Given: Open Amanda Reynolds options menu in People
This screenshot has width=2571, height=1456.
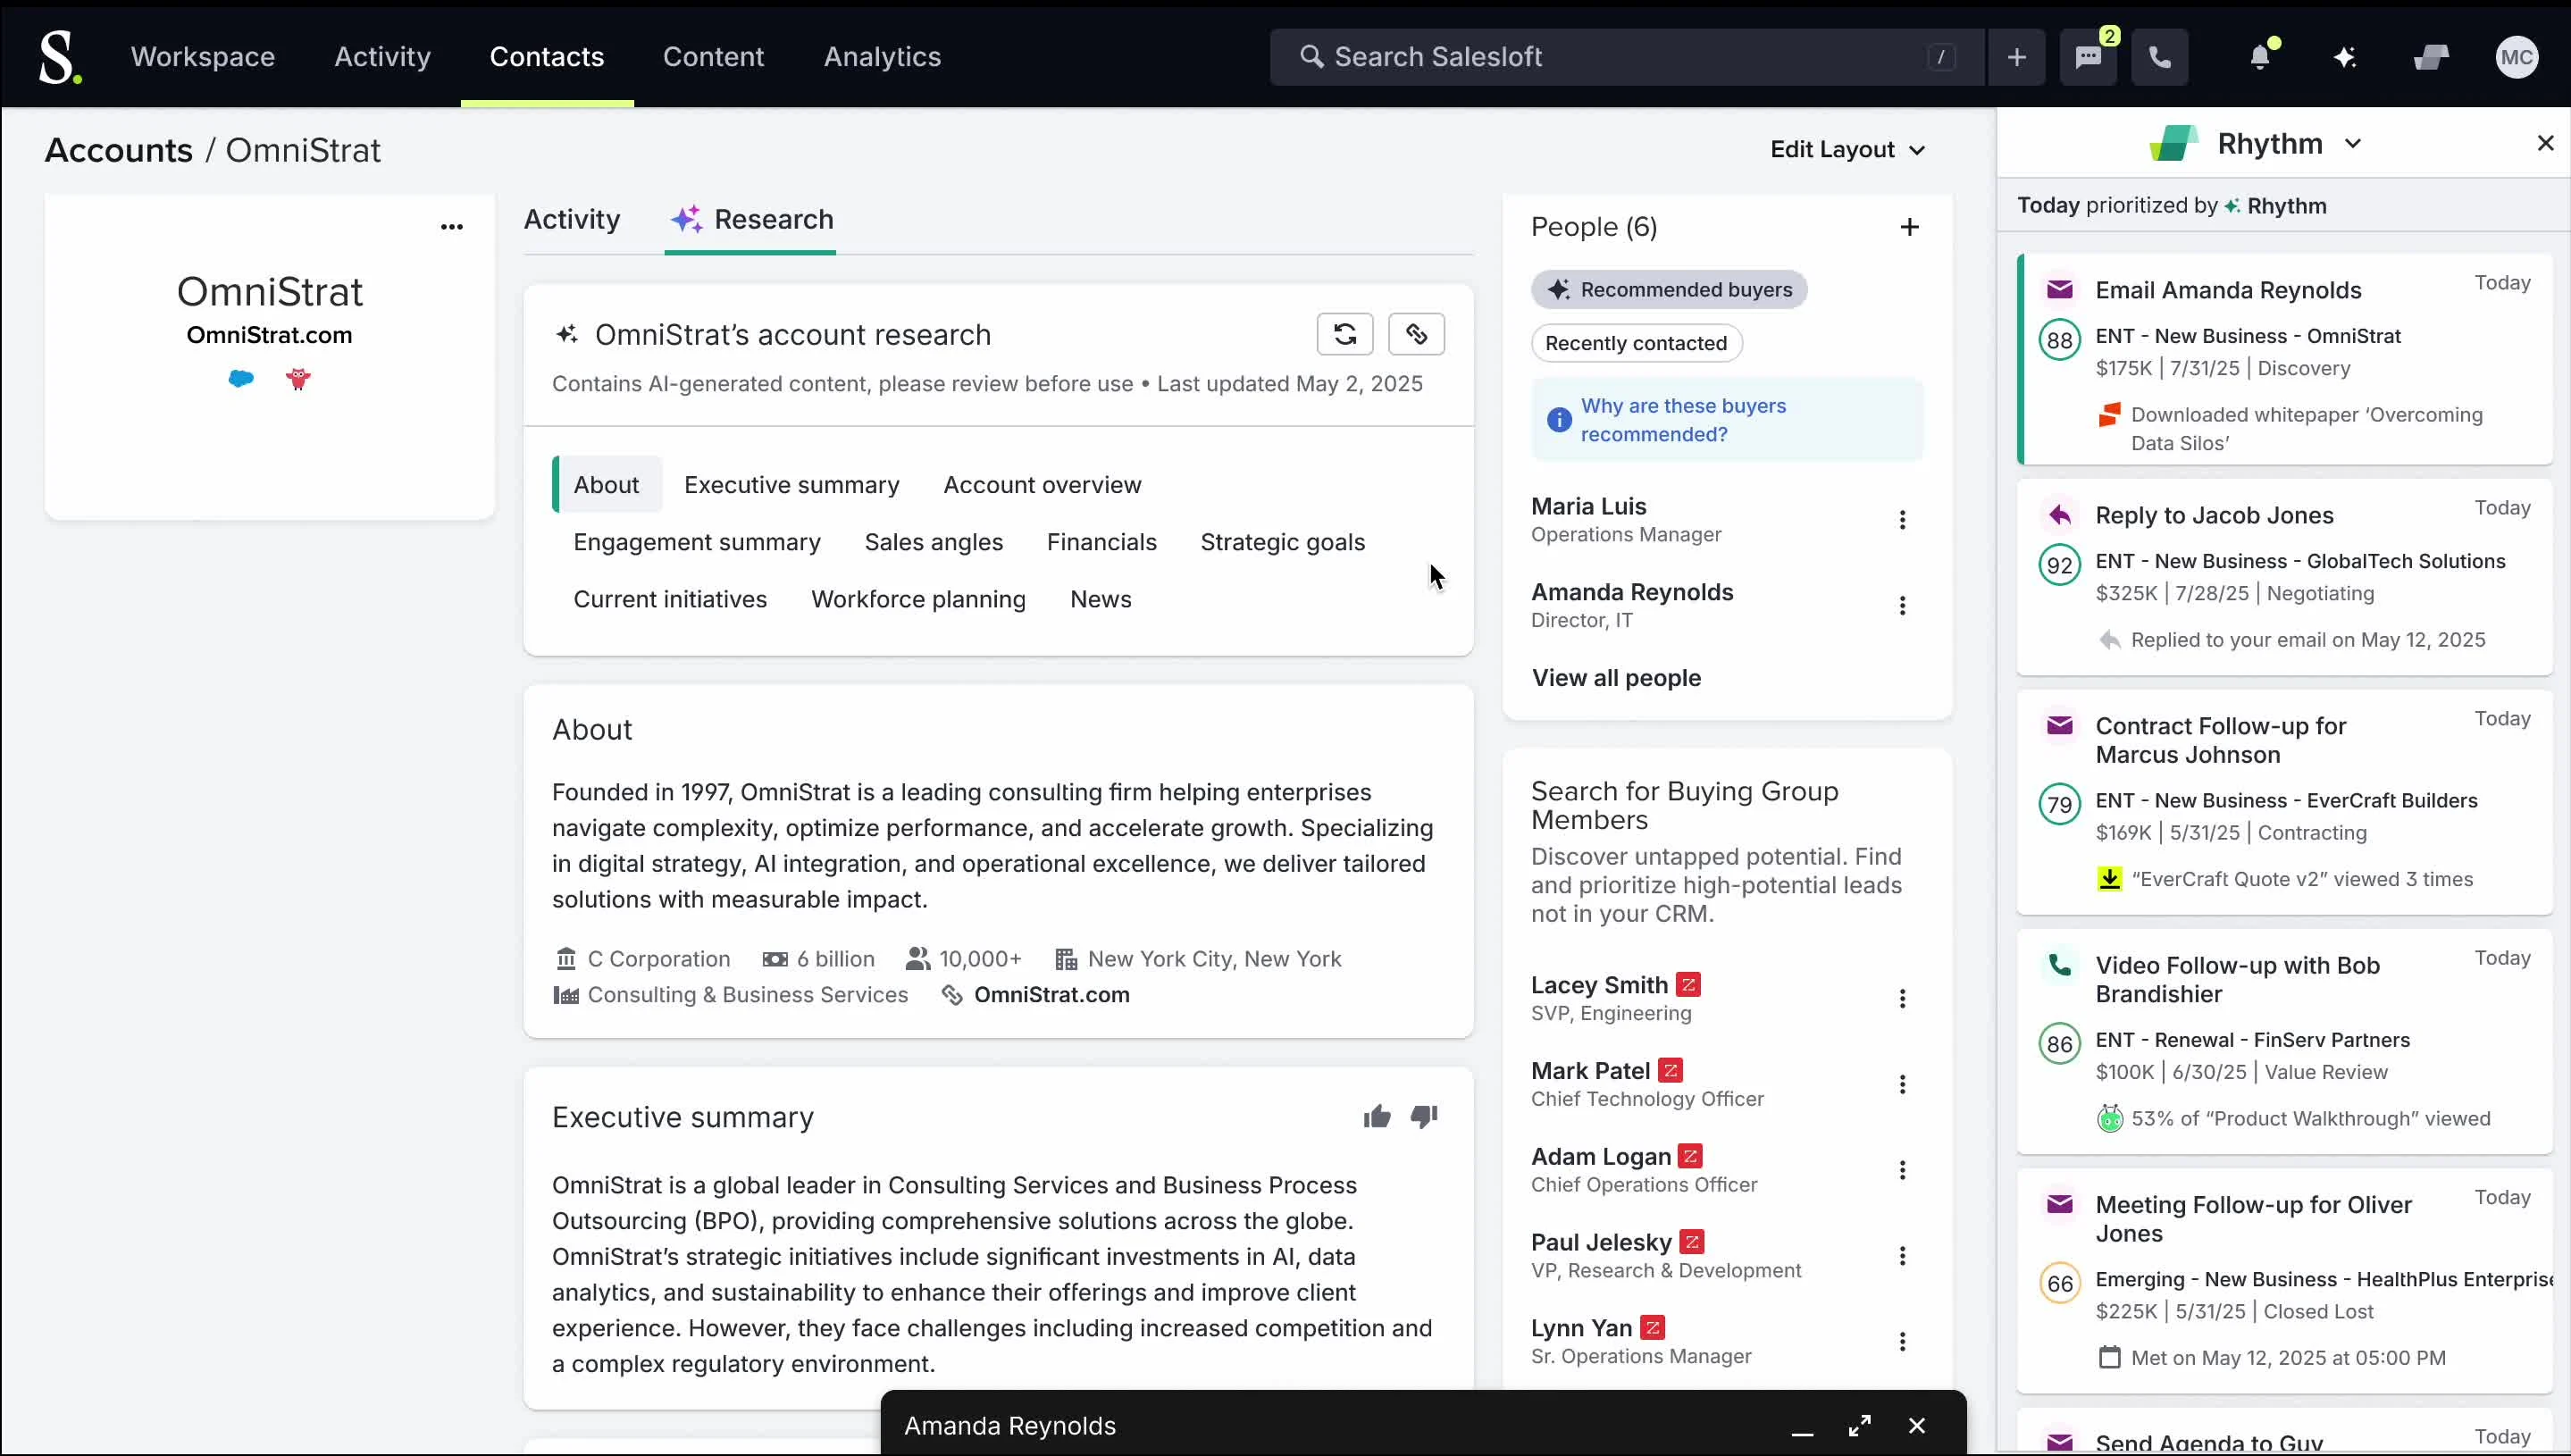Looking at the screenshot, I should (1902, 606).
